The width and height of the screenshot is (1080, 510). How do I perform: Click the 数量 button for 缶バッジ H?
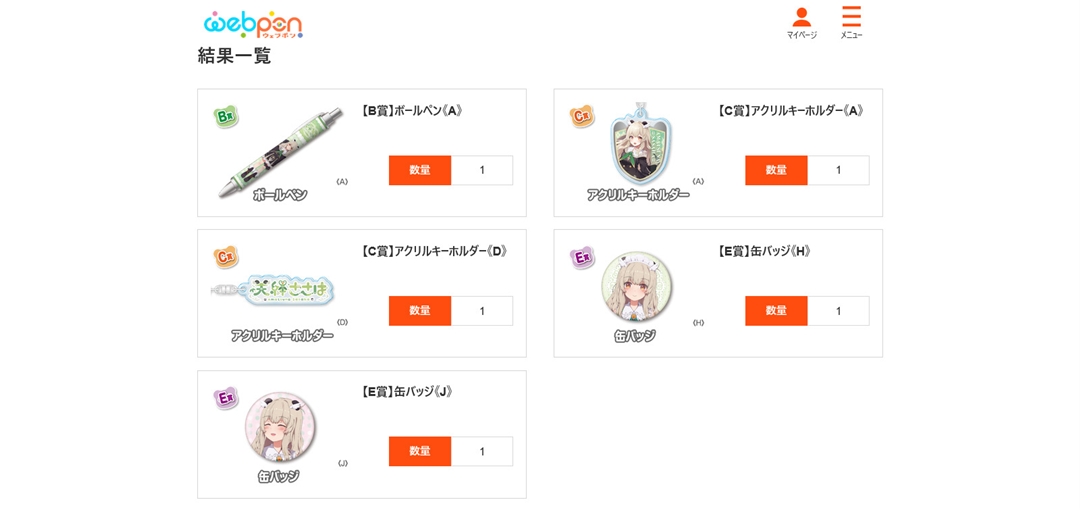(x=776, y=311)
